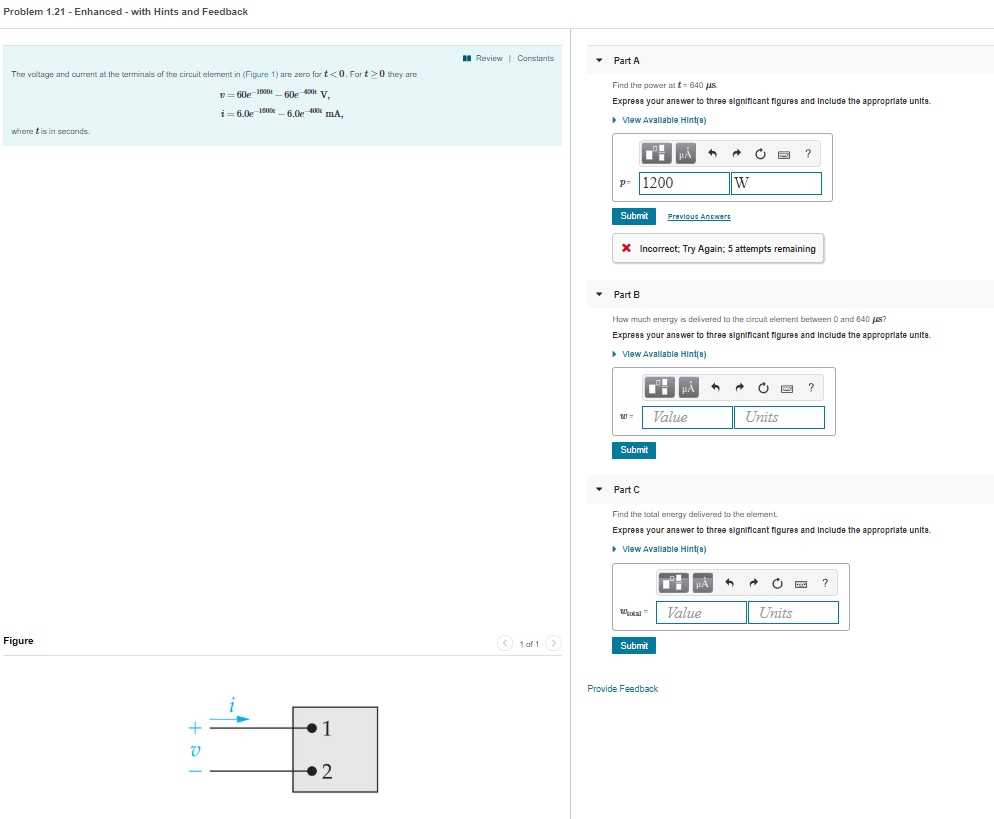
Task: Submit the Part B answer
Action: point(633,450)
